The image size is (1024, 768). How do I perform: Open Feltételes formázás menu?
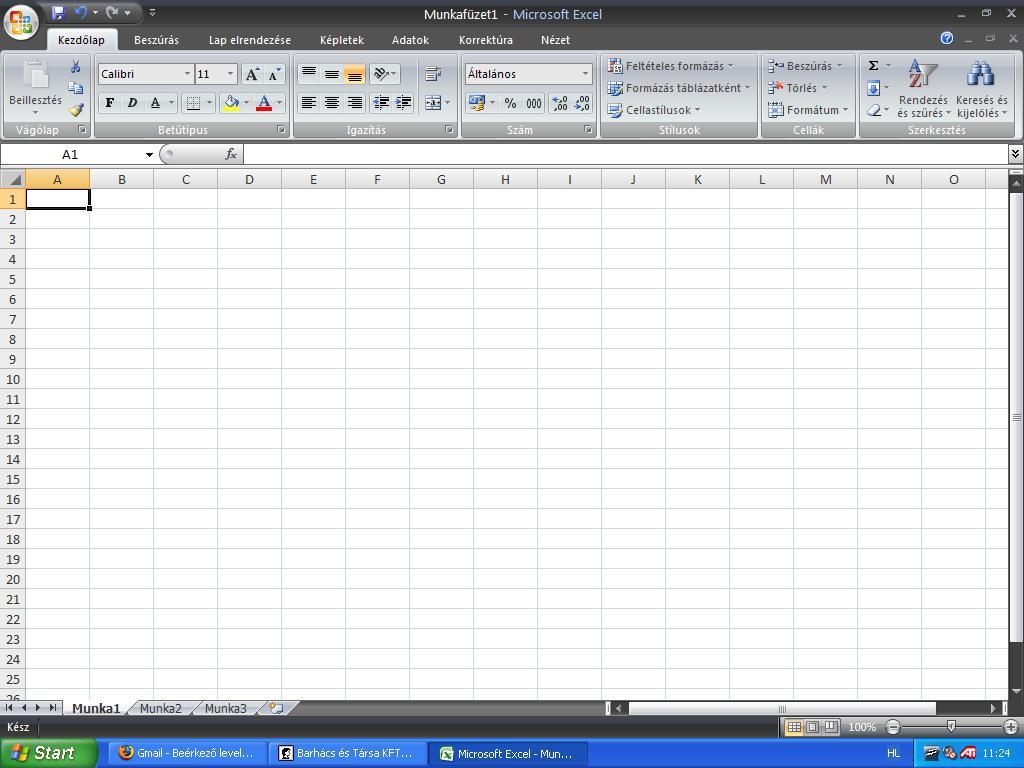click(x=671, y=65)
